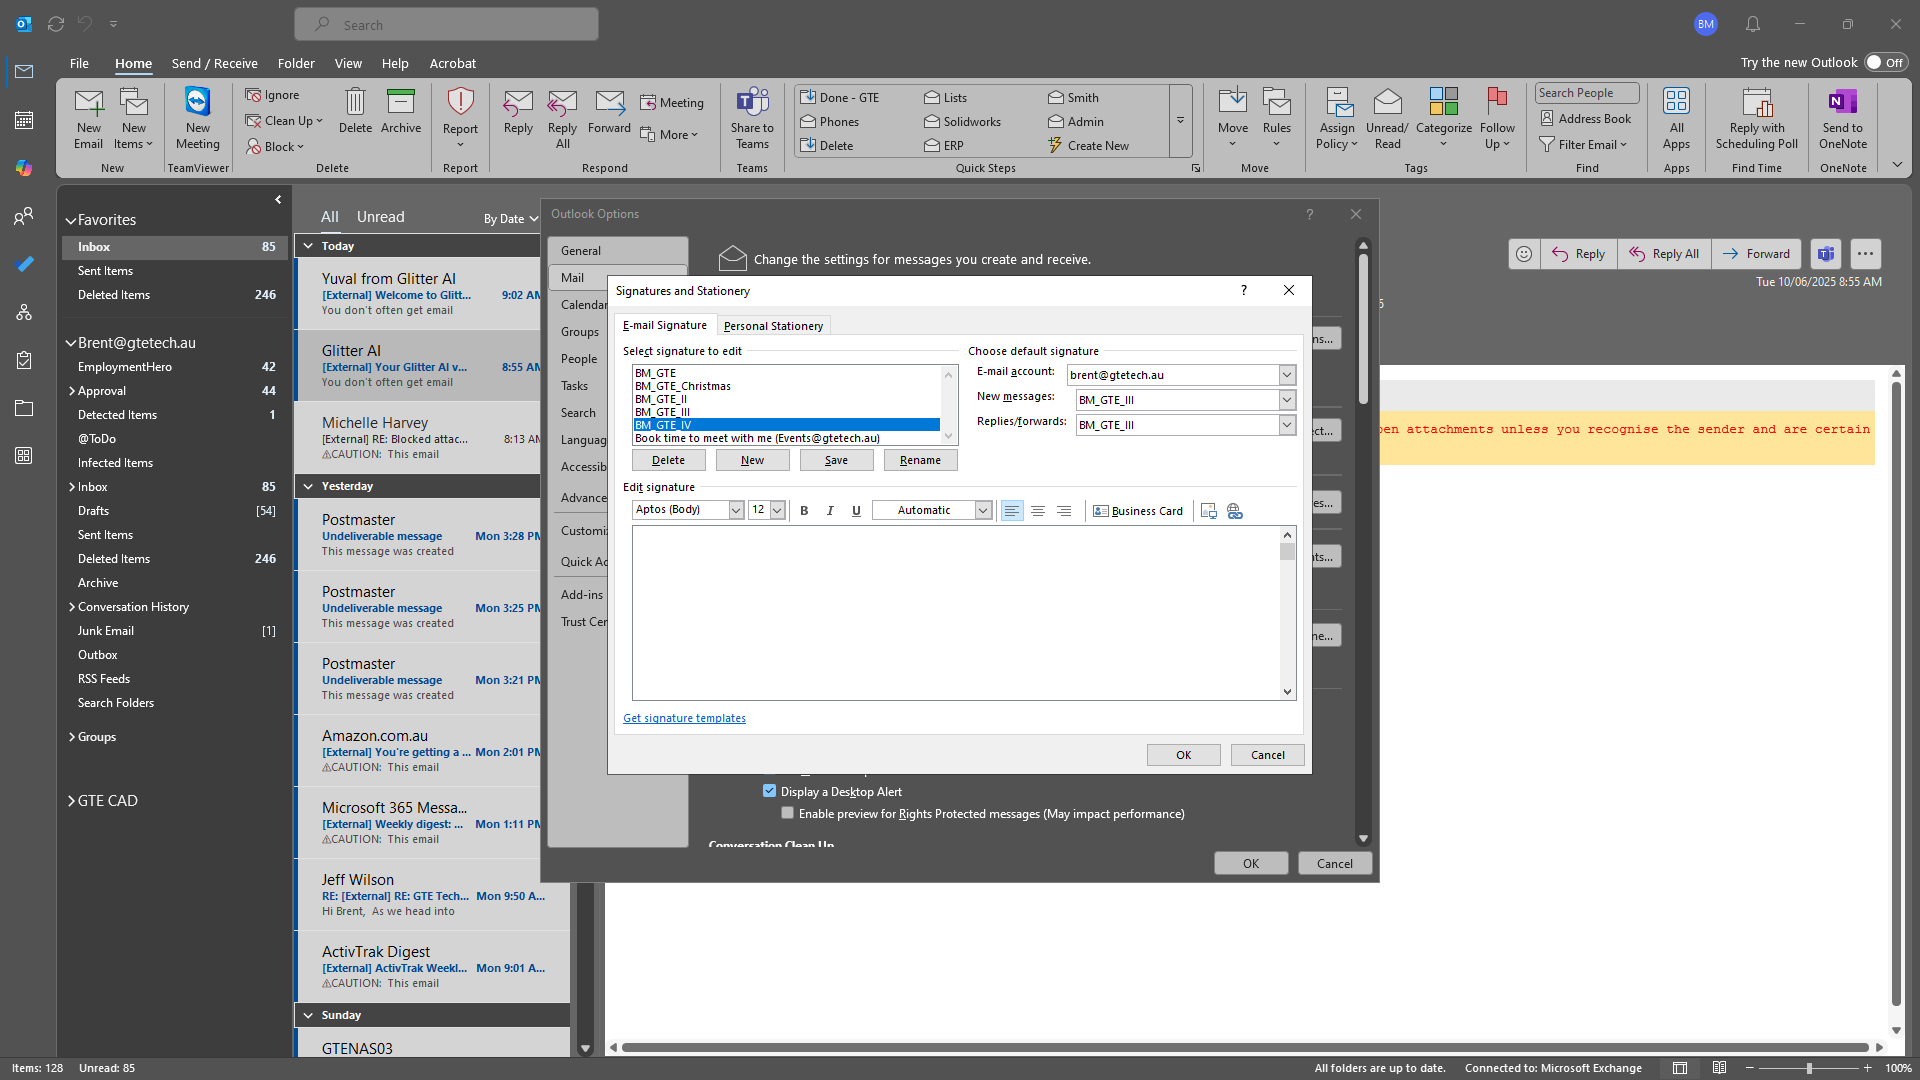The width and height of the screenshot is (1920, 1080).
Task: Click the insert picture icon in signature editor
Action: pos(1209,511)
